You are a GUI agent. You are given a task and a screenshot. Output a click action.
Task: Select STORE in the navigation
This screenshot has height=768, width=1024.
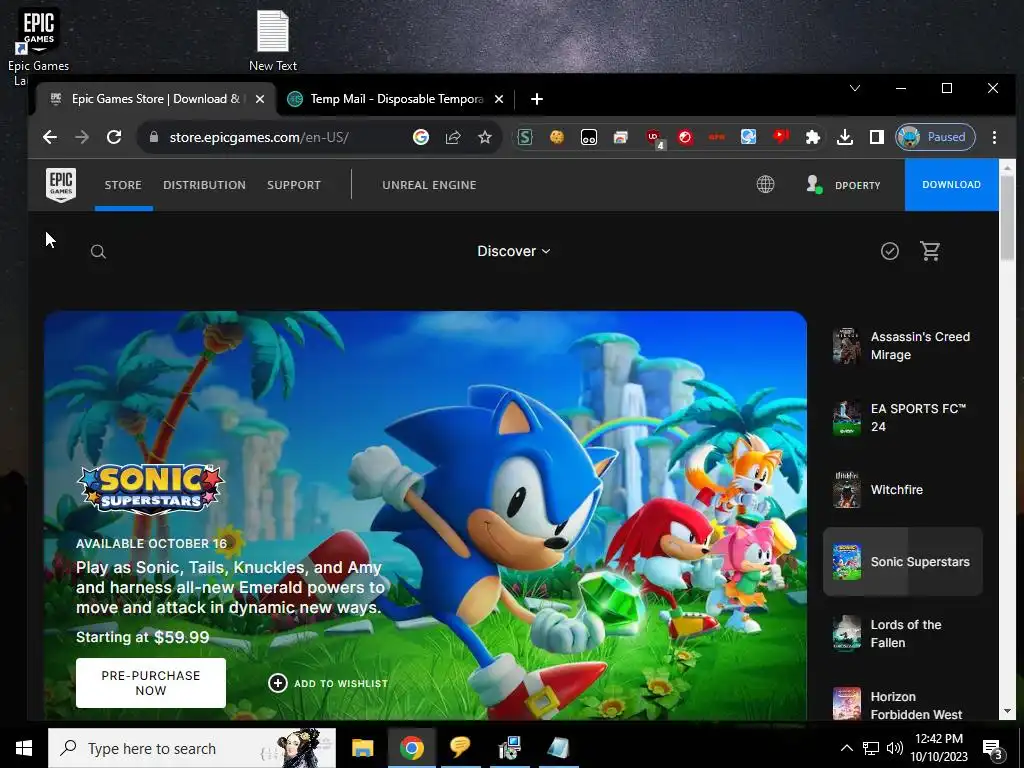coord(123,185)
